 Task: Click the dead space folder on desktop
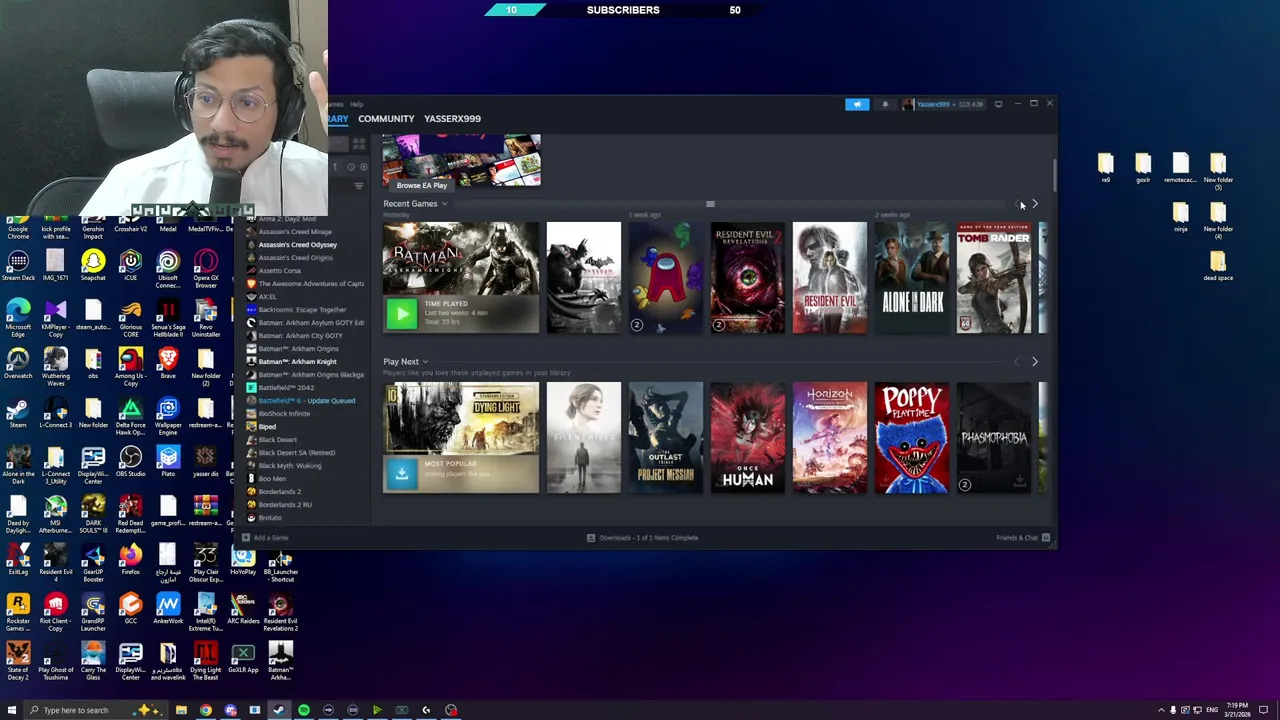click(x=1218, y=267)
